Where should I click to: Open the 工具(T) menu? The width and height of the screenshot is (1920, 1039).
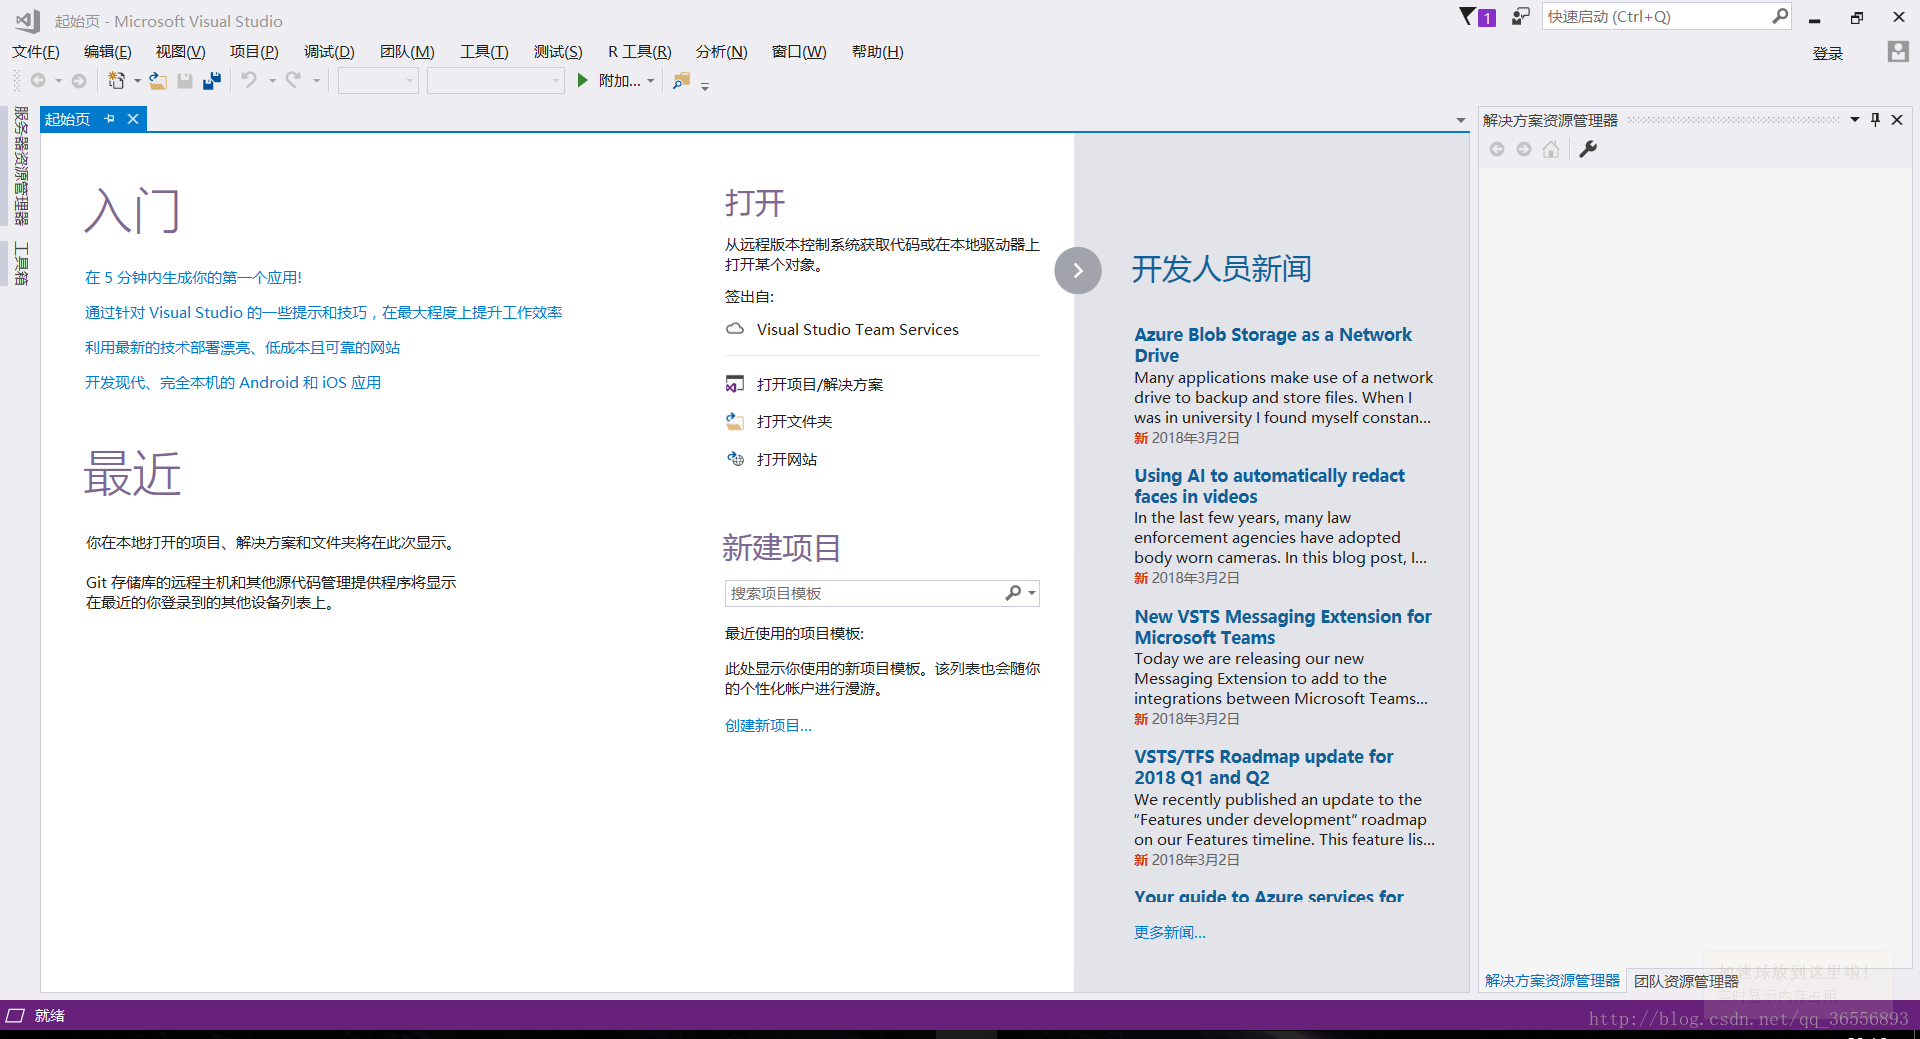484,52
